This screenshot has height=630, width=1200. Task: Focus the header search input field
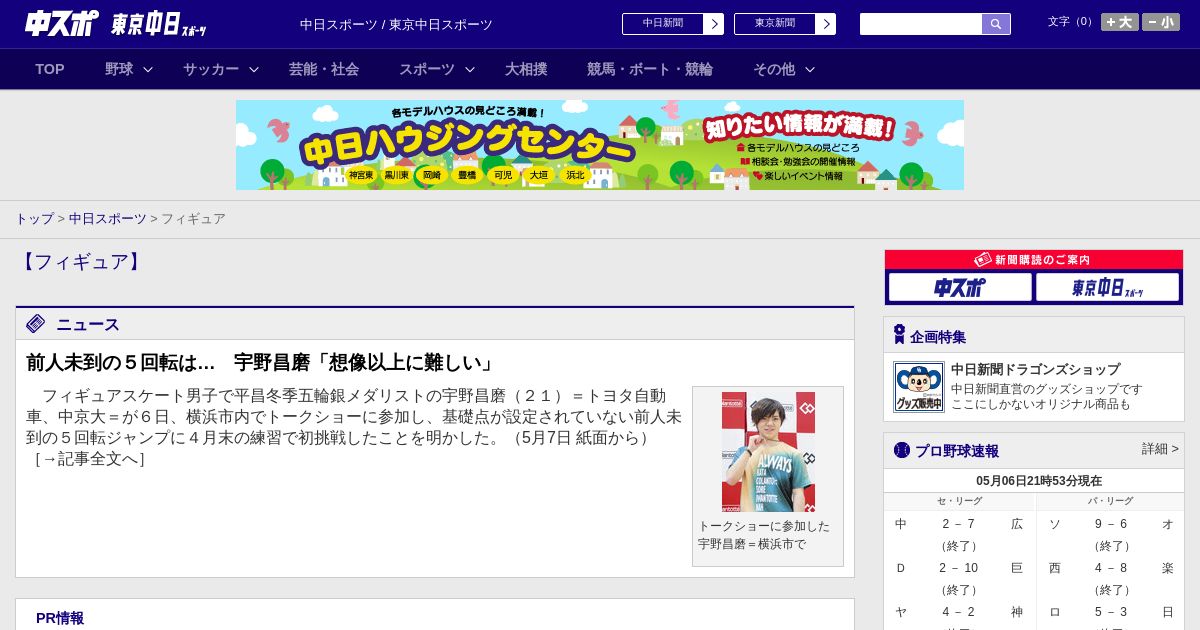click(x=921, y=24)
